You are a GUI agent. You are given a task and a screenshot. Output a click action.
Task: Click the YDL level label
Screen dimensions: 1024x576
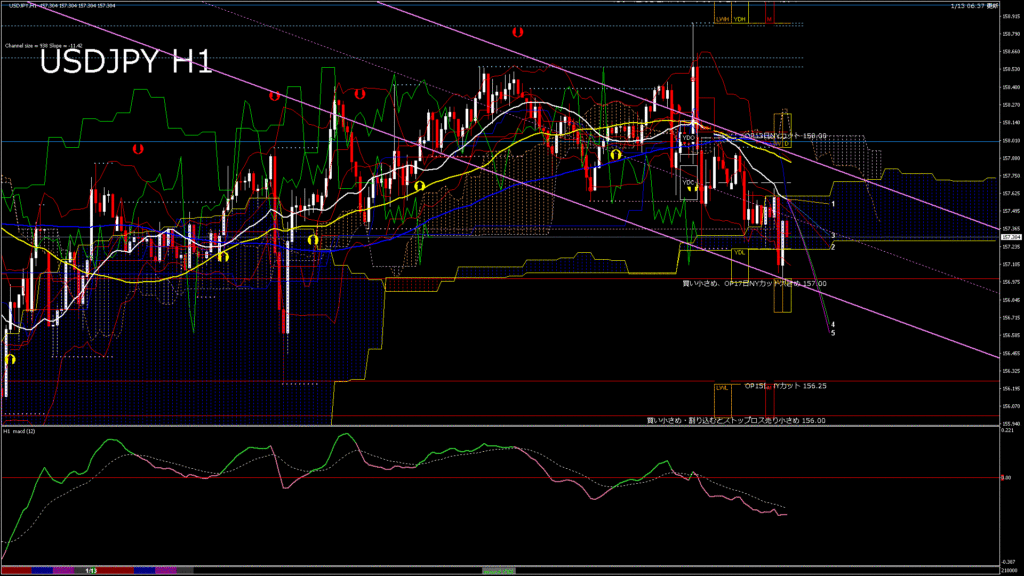coord(739,252)
